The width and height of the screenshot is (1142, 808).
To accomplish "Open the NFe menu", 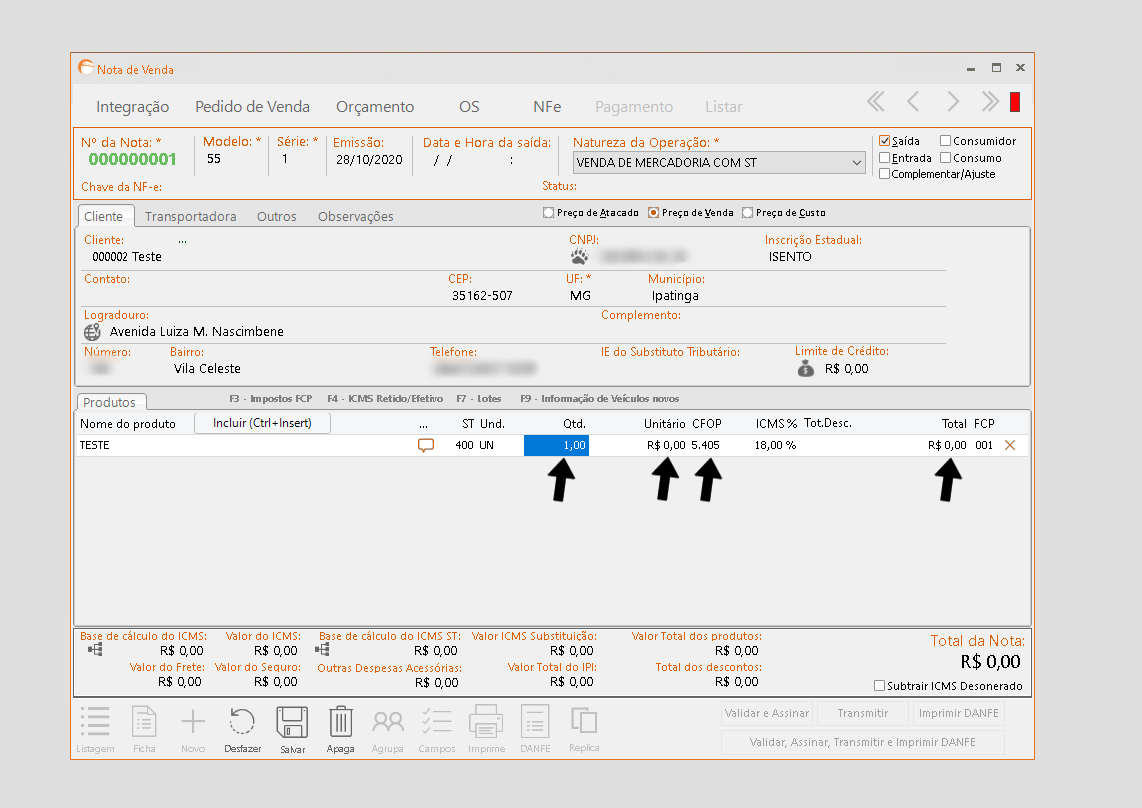I will point(547,106).
